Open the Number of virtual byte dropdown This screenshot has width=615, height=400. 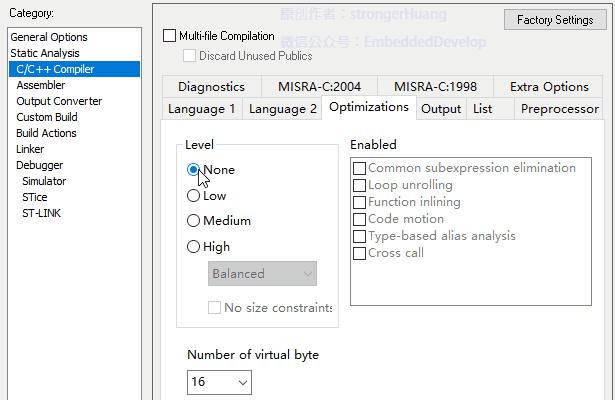[x=219, y=382]
